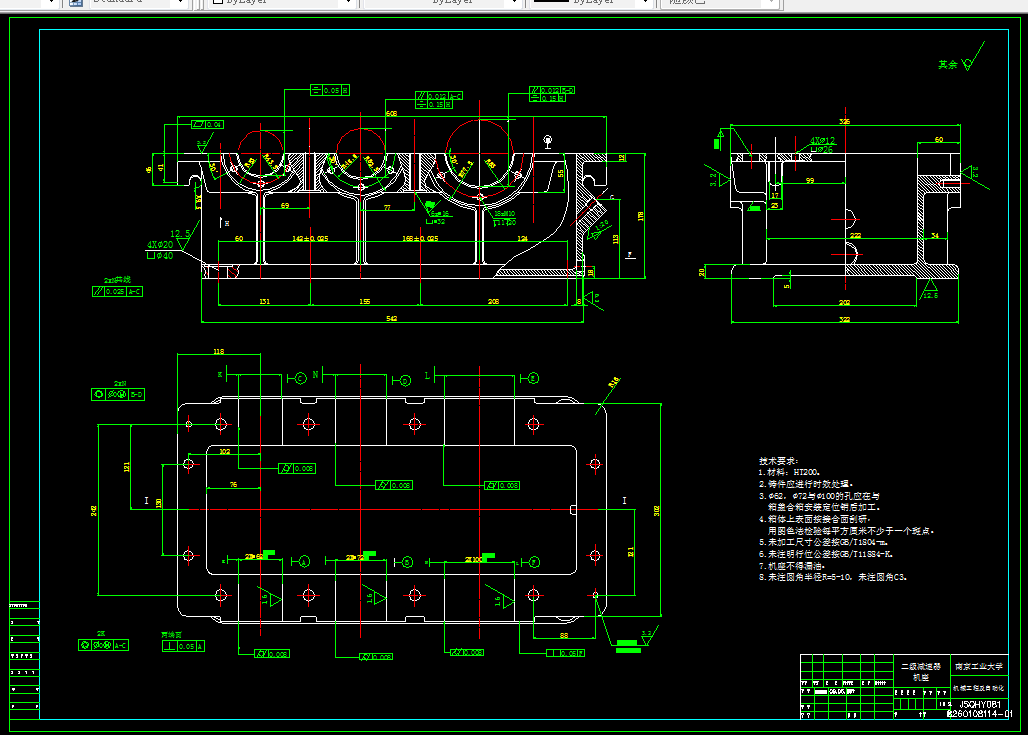Select the datum A circle symbol
The height and width of the screenshot is (735, 1028).
304,561
